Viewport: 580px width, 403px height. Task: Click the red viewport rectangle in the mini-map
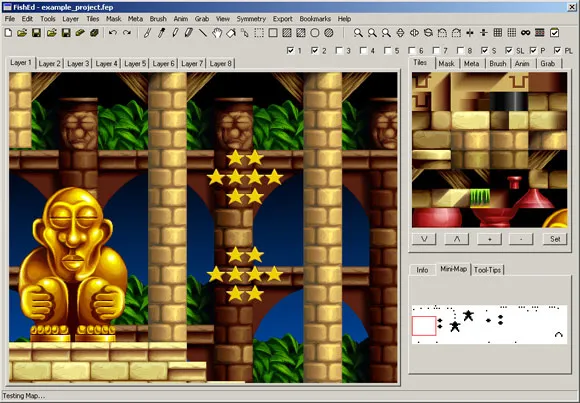coord(424,326)
